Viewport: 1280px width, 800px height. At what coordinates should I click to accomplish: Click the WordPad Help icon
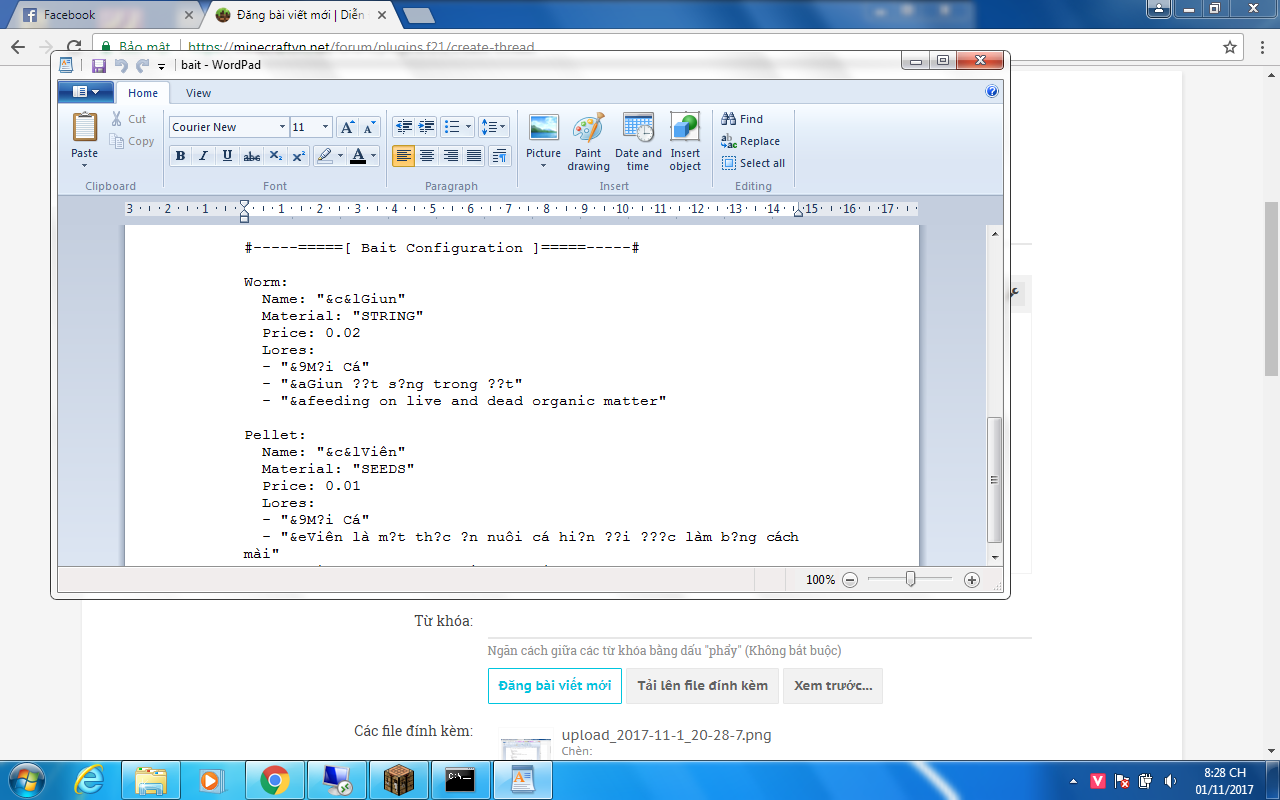coord(992,91)
